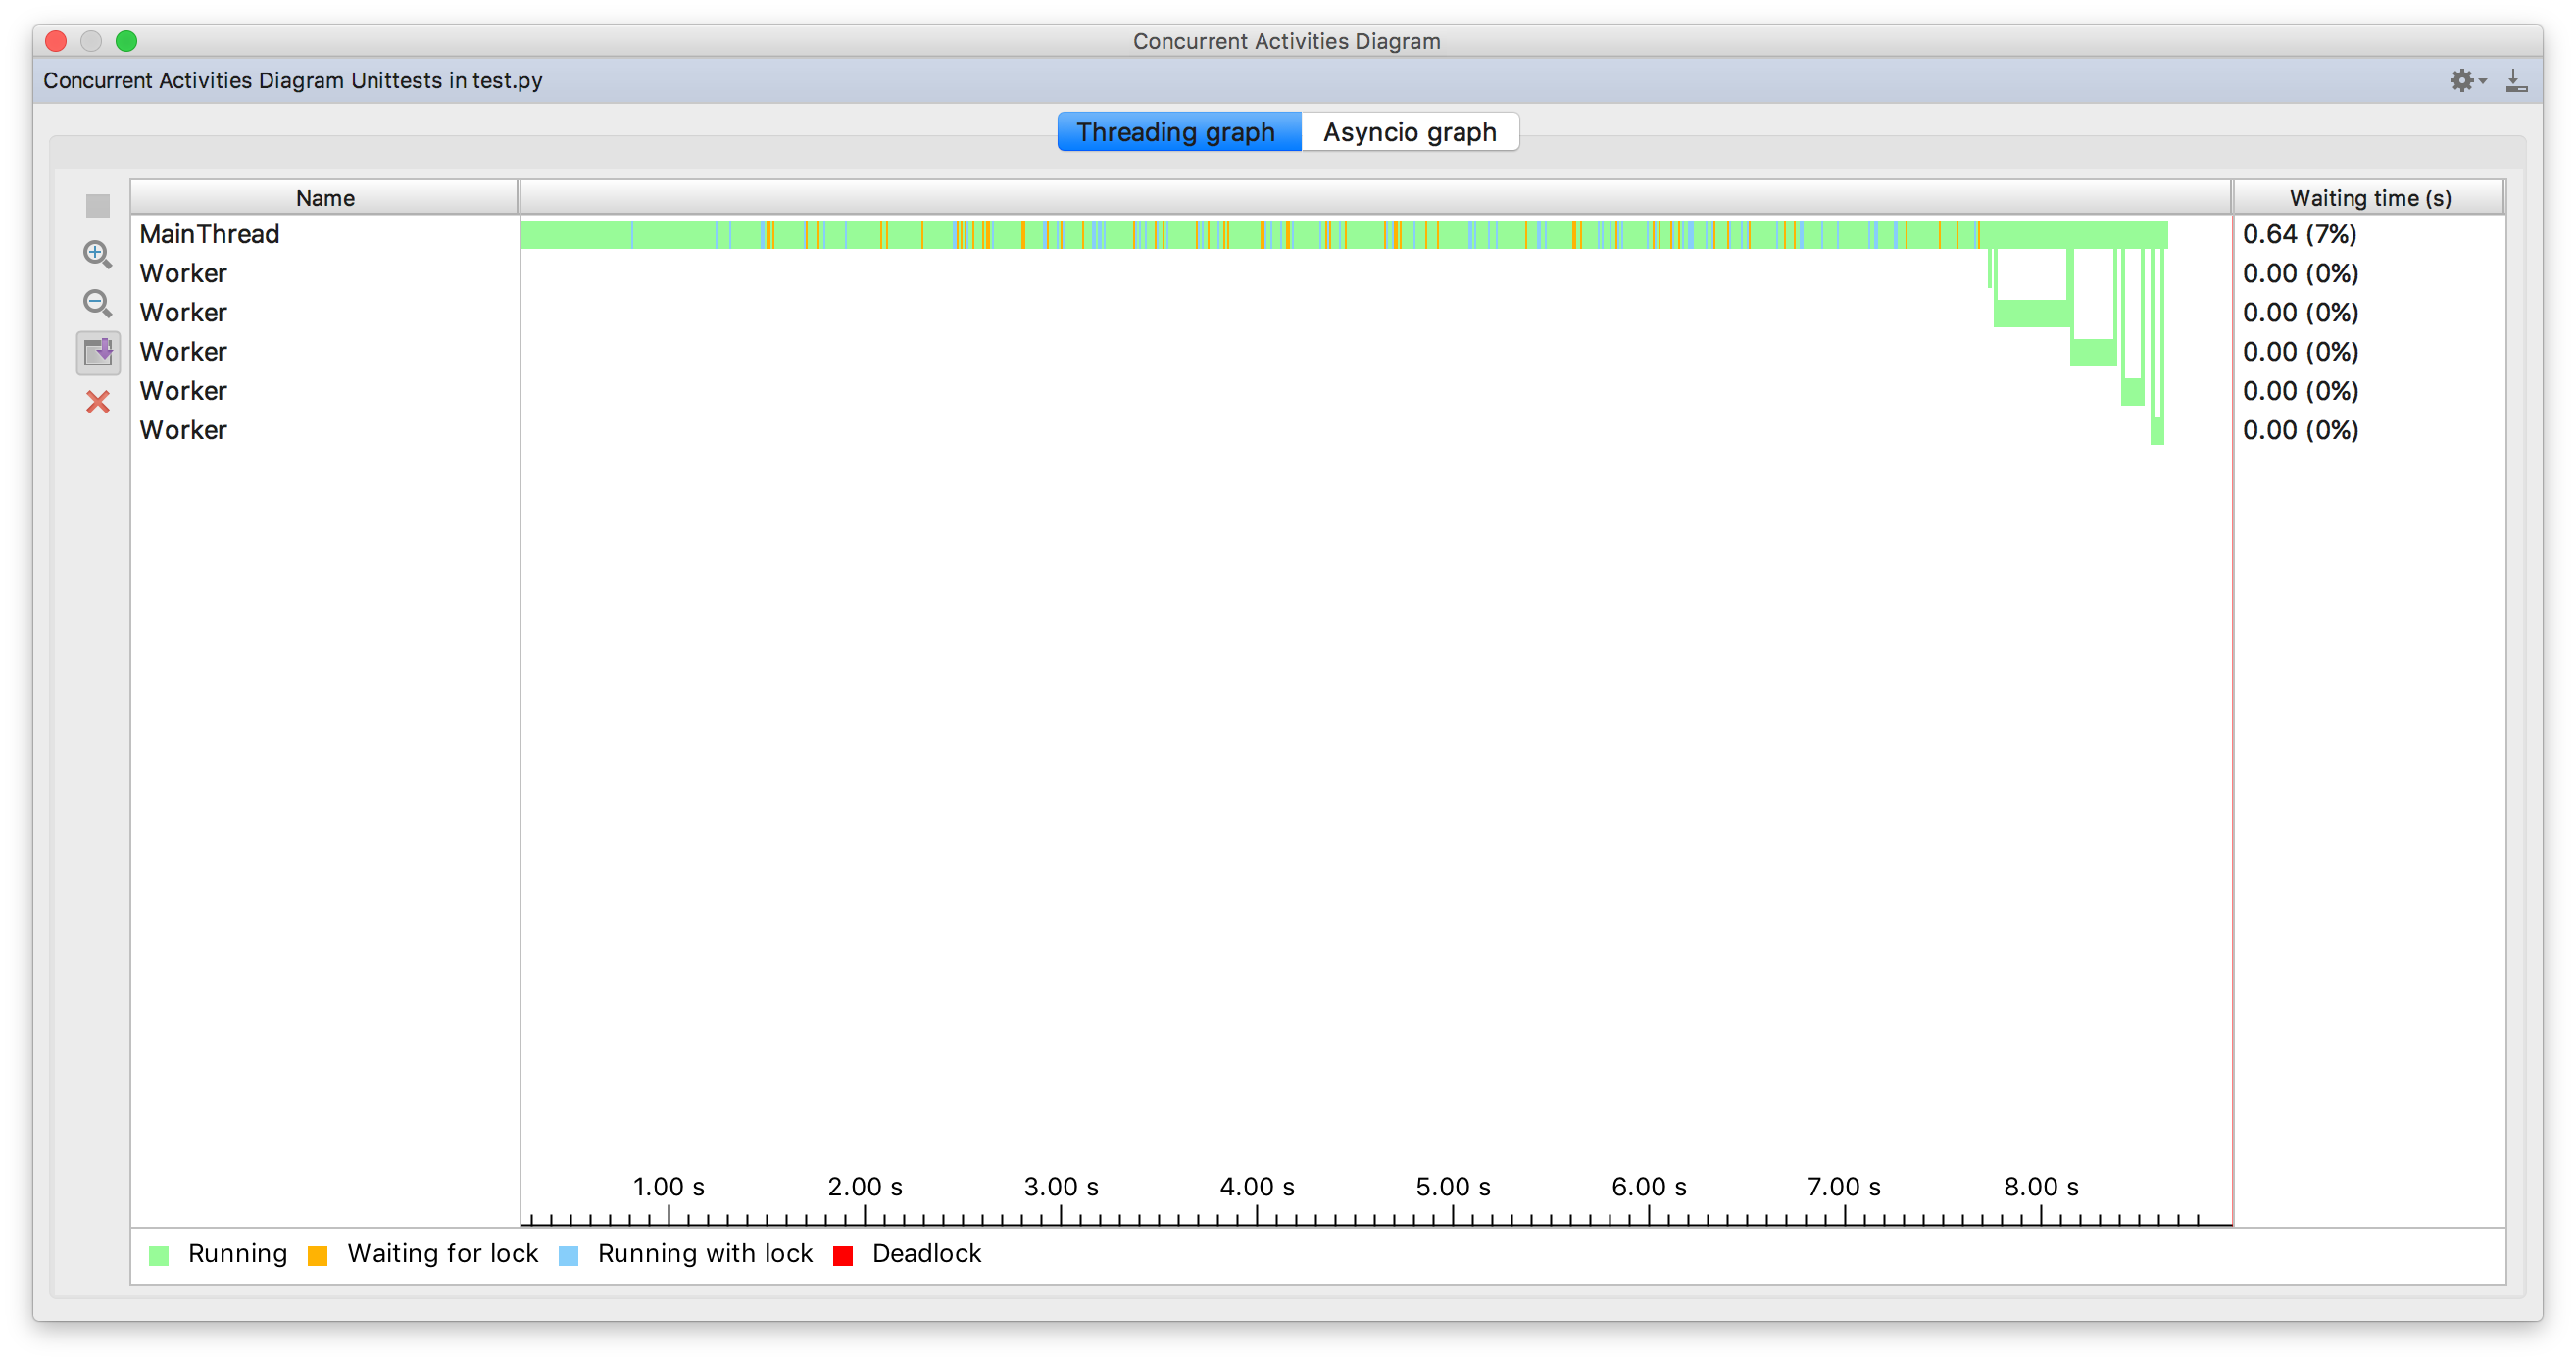The height and width of the screenshot is (1362, 2576).
Task: Click the Name column header
Action: 325,197
